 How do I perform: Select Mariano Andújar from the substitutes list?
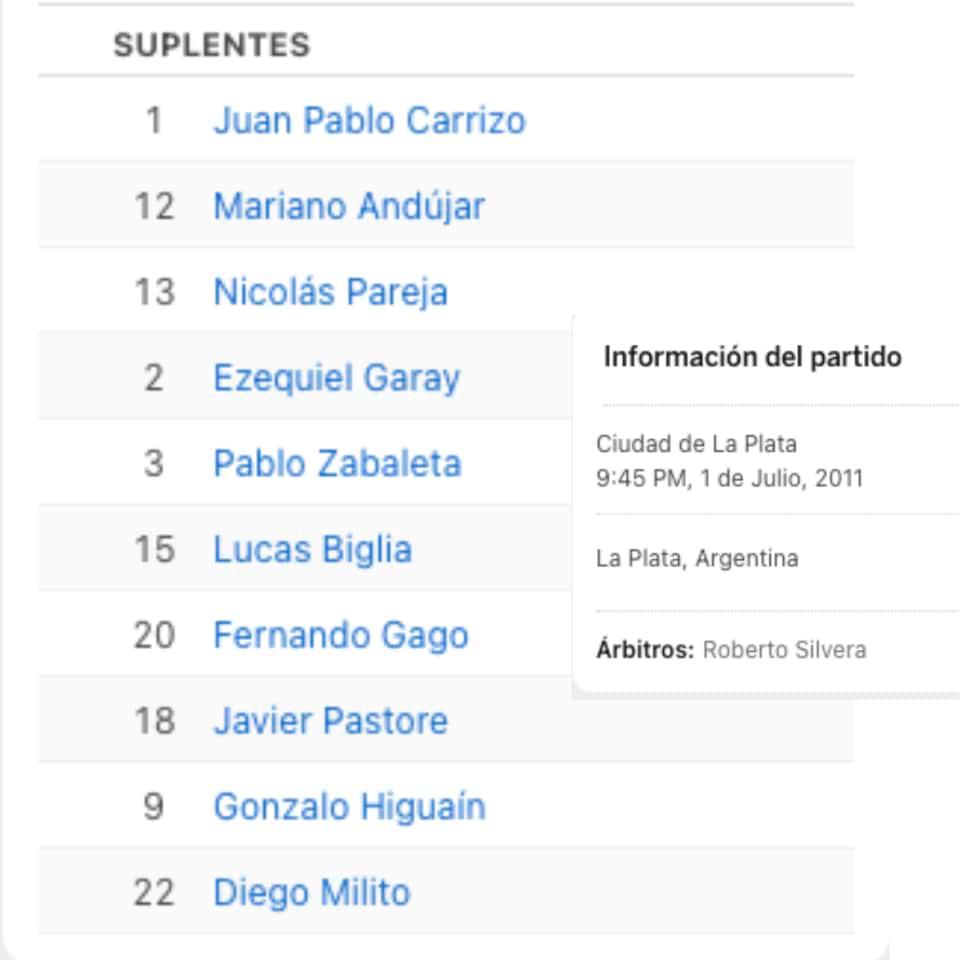348,207
